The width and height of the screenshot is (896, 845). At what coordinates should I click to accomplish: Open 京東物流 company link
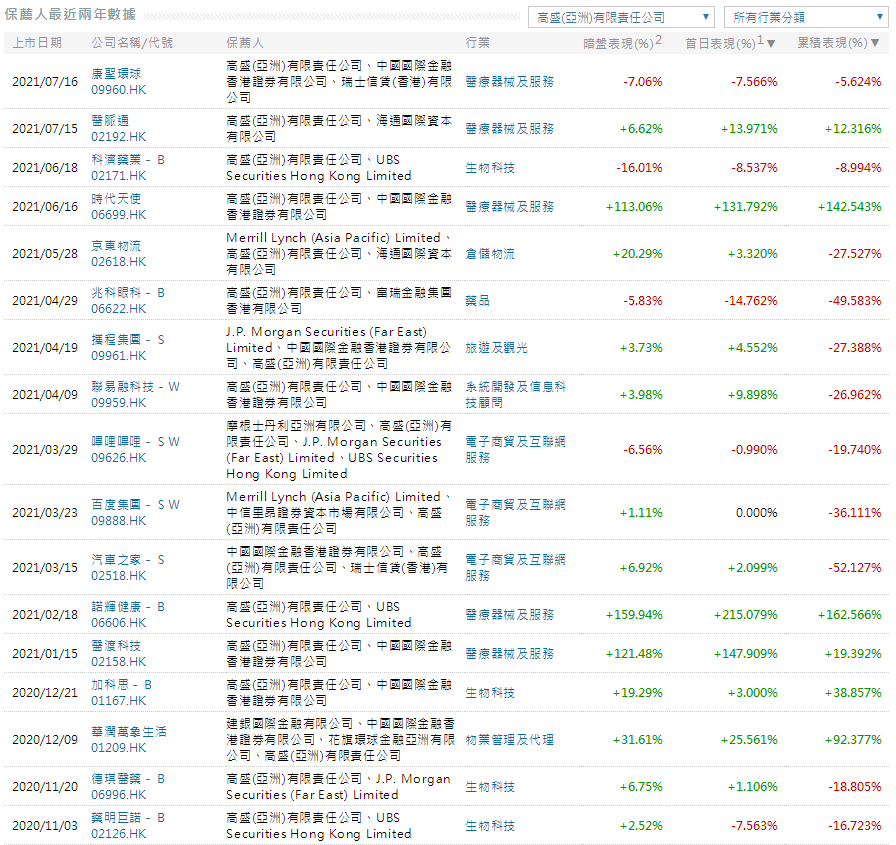click(116, 246)
